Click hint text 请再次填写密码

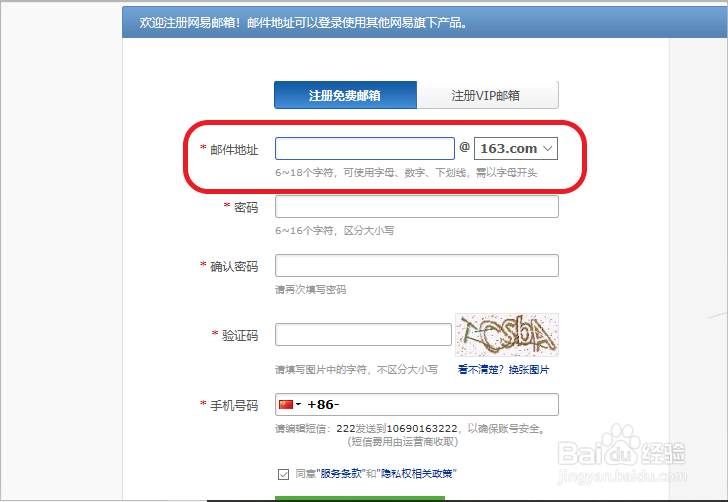311,290
